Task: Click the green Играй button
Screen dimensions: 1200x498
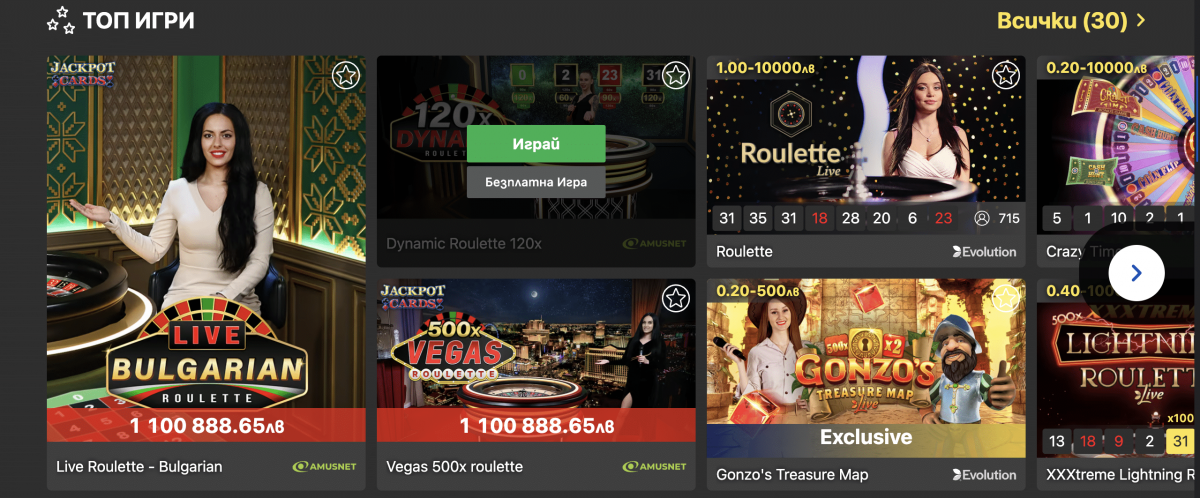Action: click(x=536, y=144)
